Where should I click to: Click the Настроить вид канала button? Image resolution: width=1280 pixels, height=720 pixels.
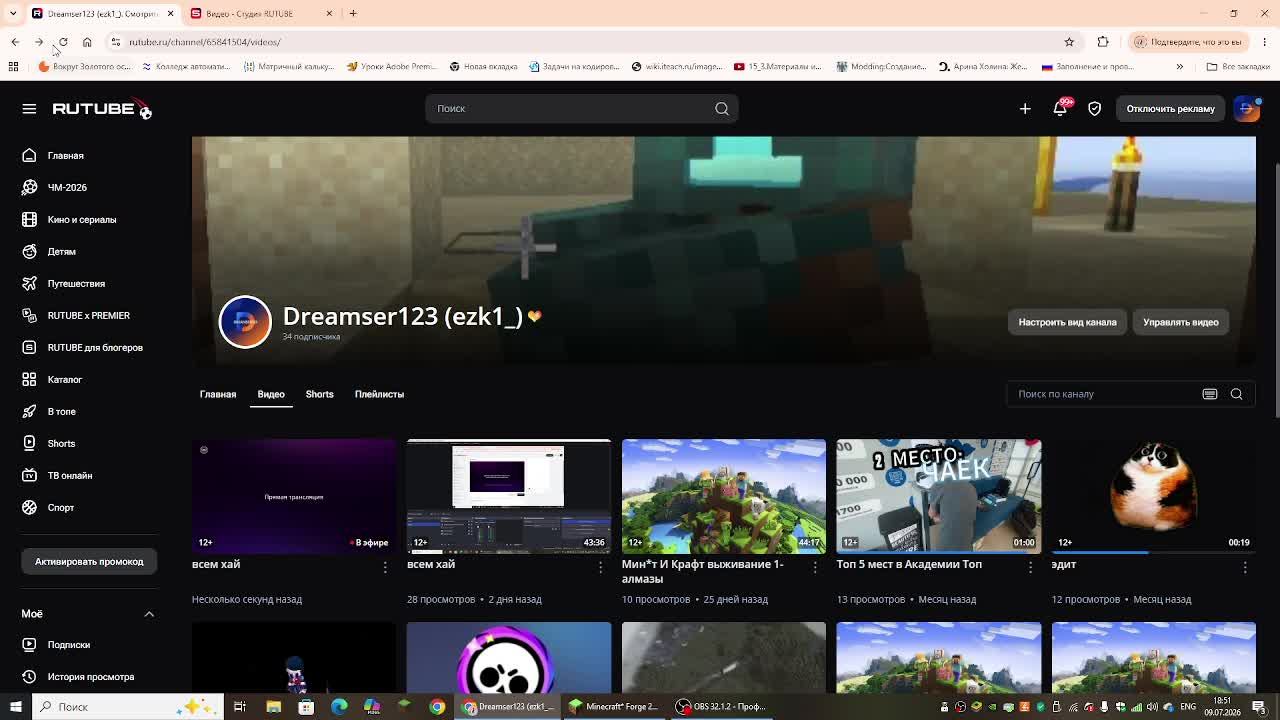coord(1067,322)
